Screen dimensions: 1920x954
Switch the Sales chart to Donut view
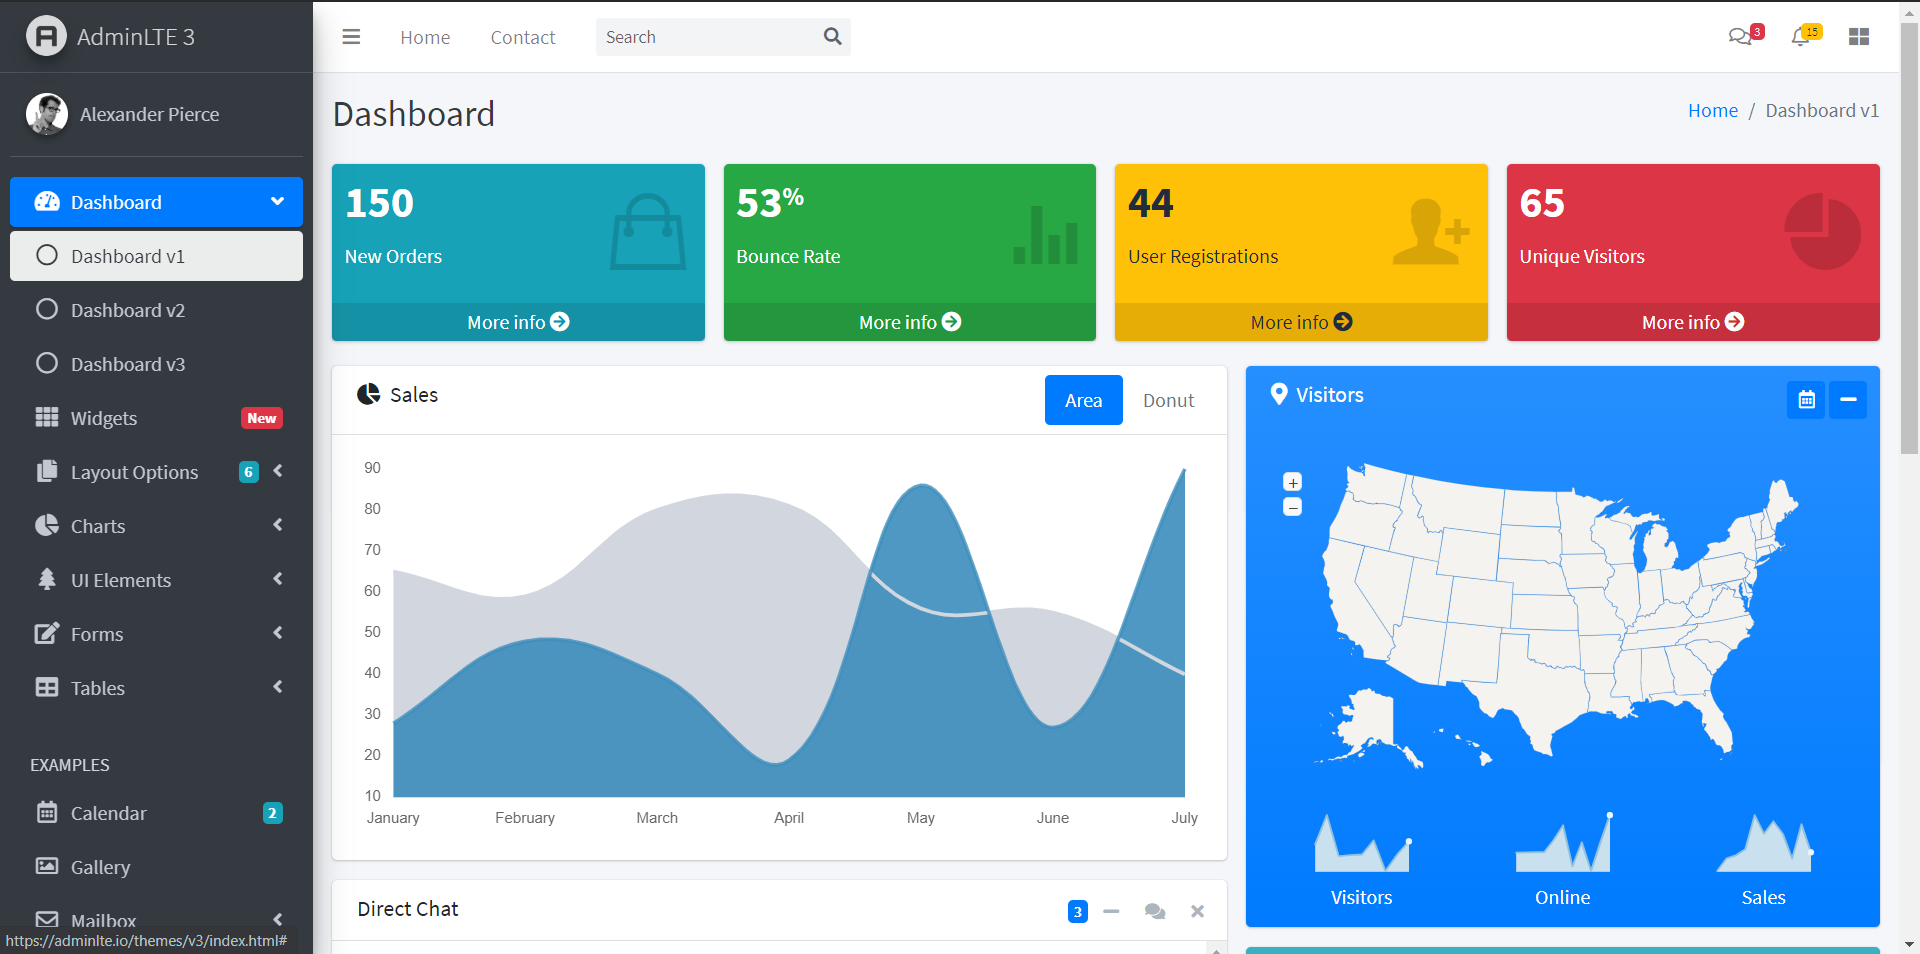coord(1167,400)
